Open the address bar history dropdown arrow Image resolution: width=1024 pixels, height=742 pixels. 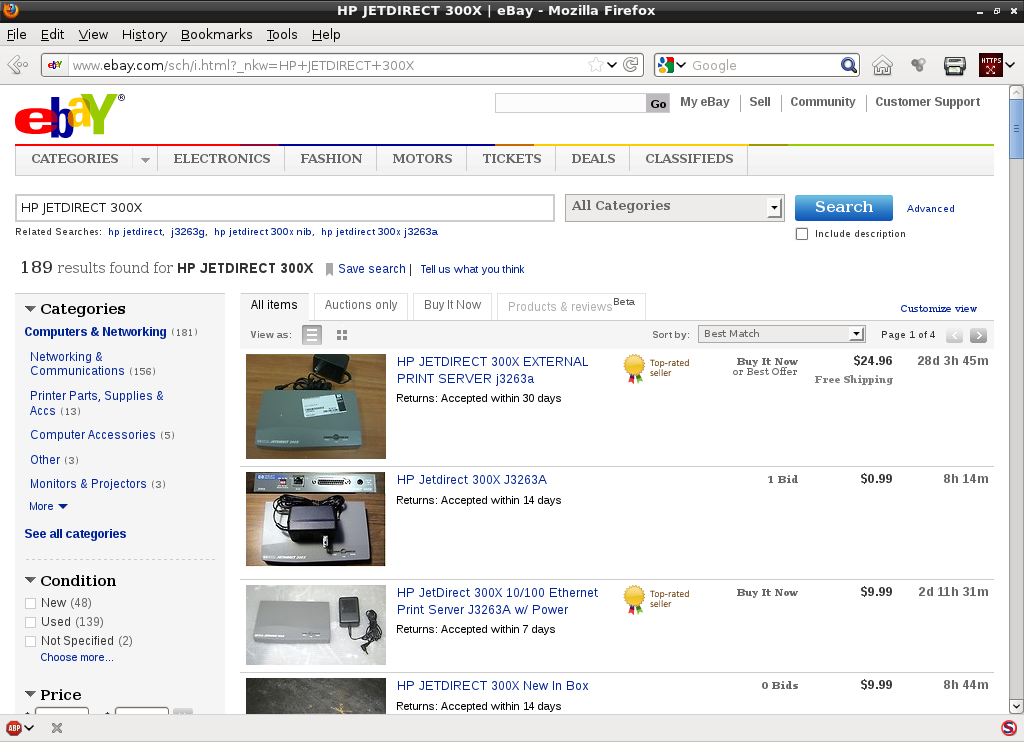tap(612, 65)
